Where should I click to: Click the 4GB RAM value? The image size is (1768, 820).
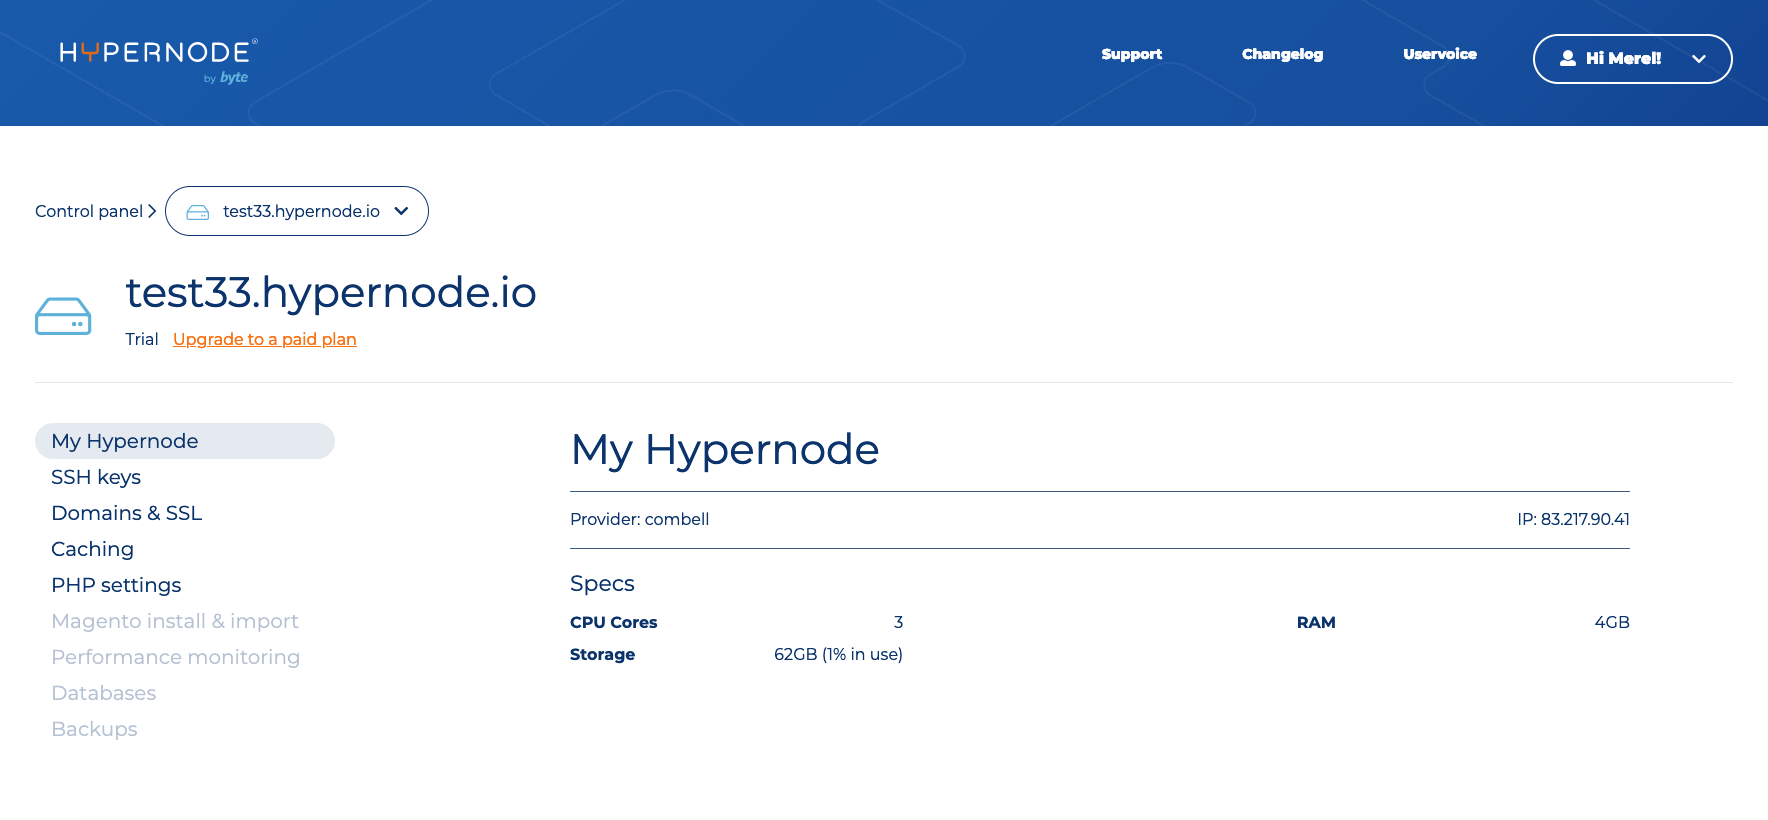[x=1612, y=622]
